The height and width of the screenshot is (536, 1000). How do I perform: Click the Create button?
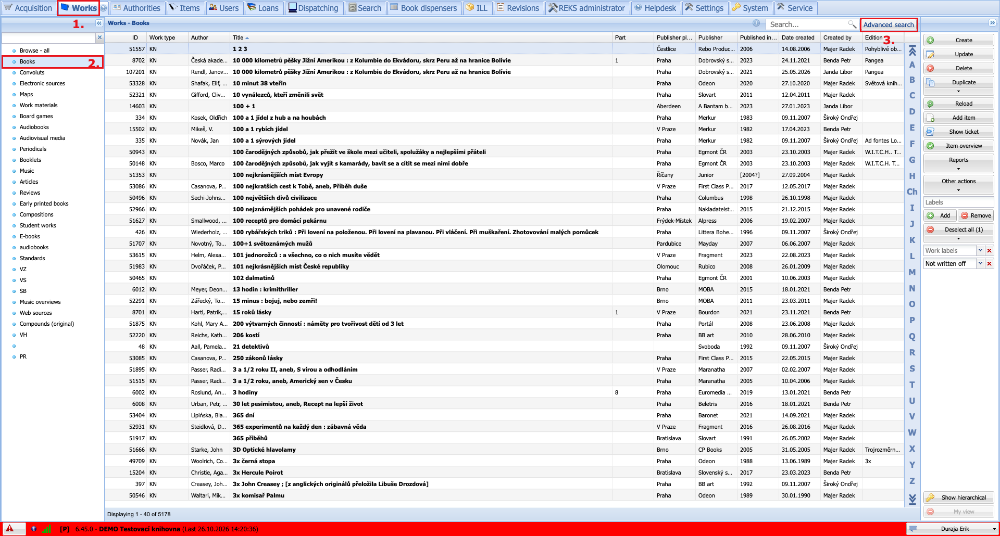pos(959,40)
